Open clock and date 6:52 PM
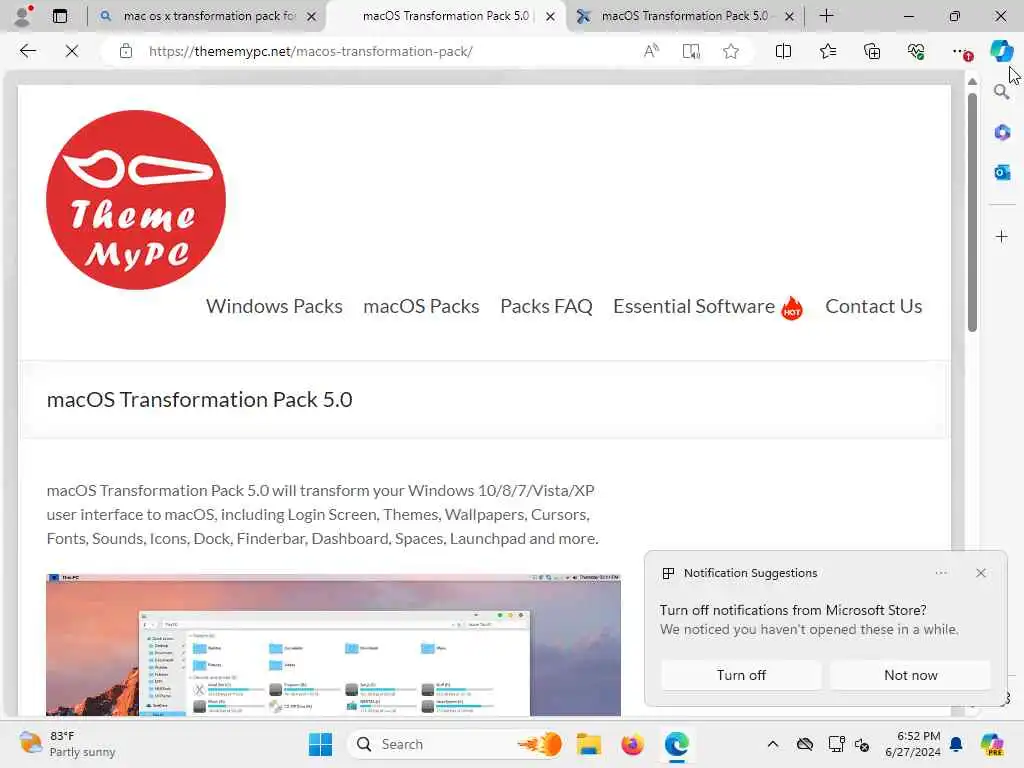1024x768 pixels. pyautogui.click(x=912, y=744)
